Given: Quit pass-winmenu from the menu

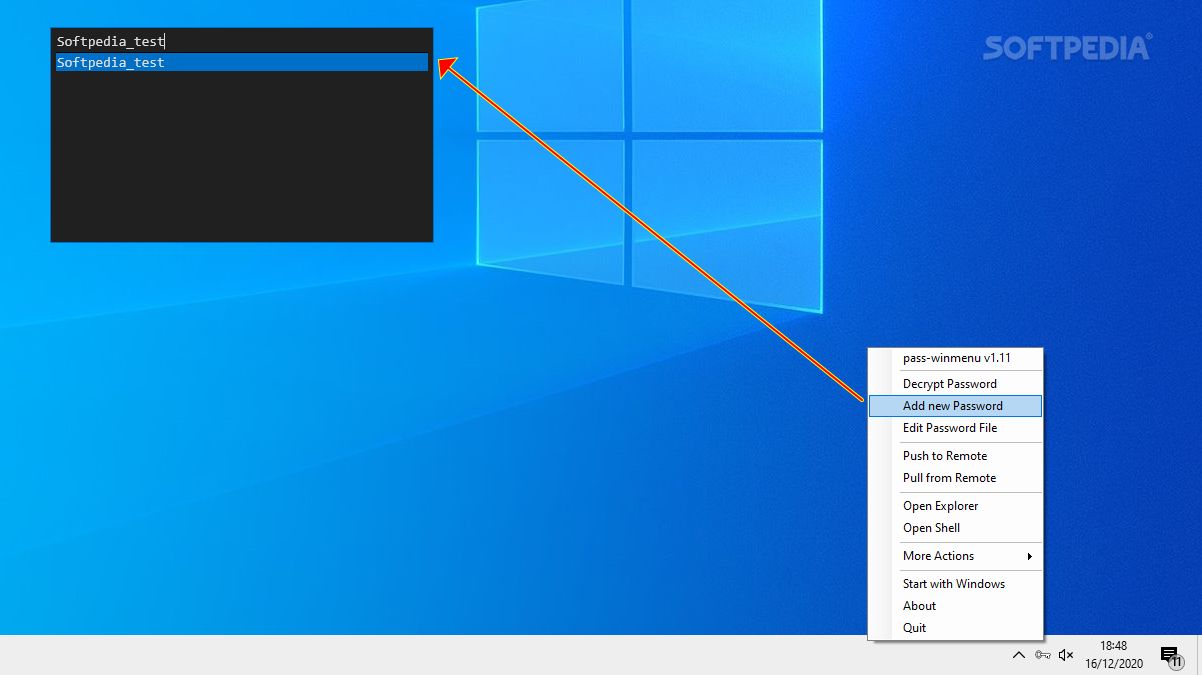Looking at the screenshot, I should [955, 628].
